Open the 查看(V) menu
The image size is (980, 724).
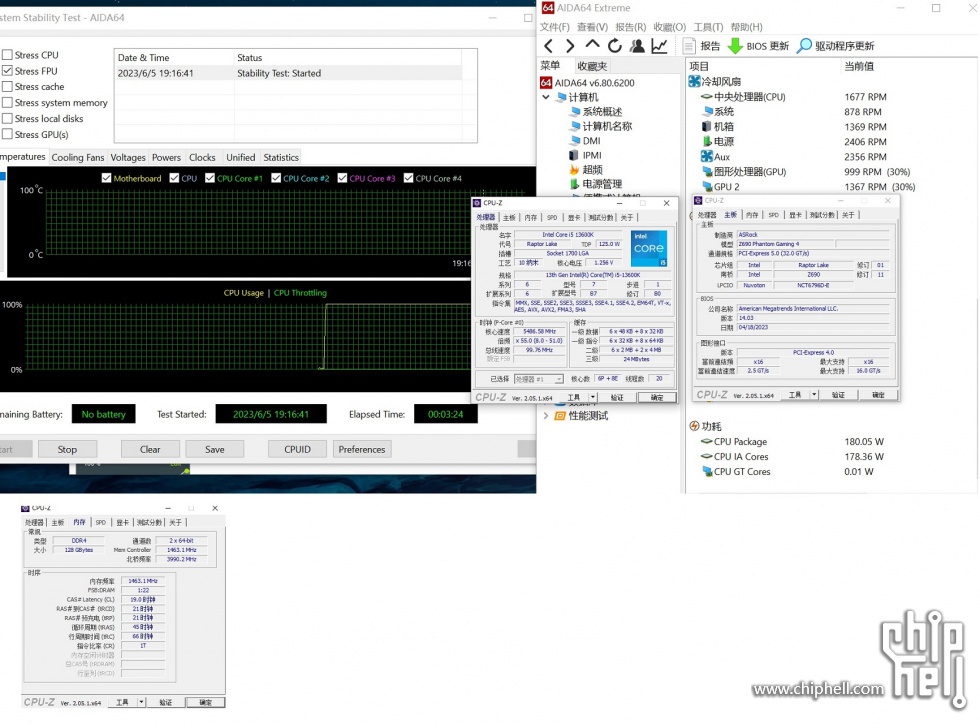592,27
